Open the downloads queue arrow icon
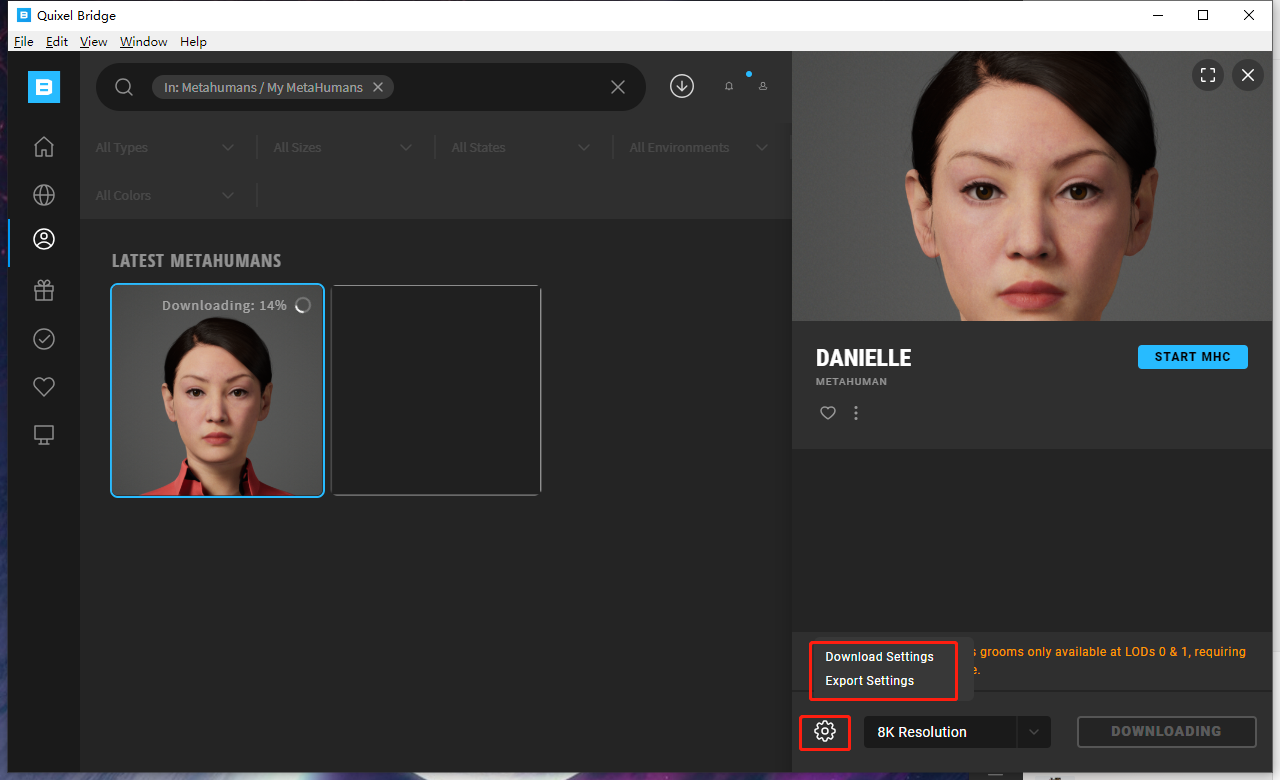 [x=682, y=86]
